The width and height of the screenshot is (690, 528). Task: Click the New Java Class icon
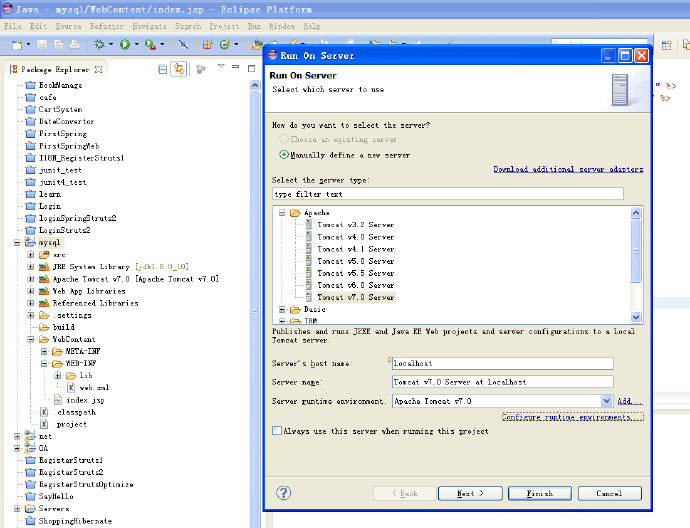(x=225, y=44)
